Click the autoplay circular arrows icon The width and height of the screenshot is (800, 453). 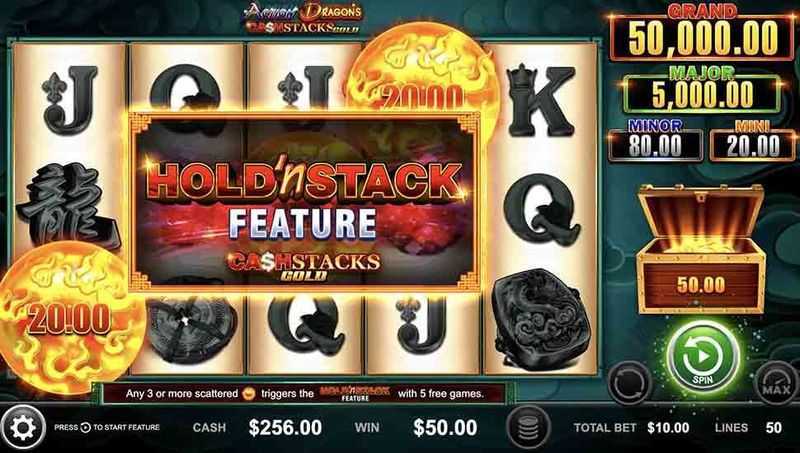(629, 384)
